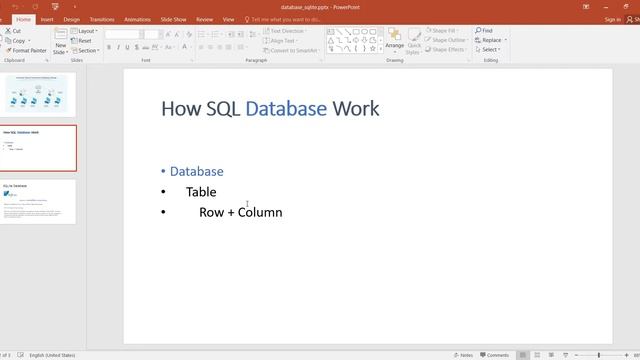Toggle the Comments pane
Viewport: 640px width, 360px height.
tap(494, 355)
